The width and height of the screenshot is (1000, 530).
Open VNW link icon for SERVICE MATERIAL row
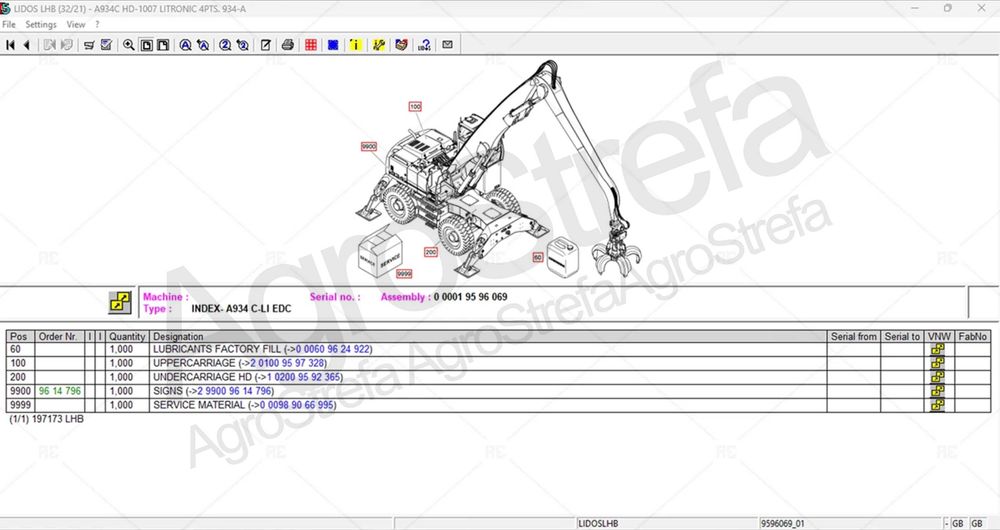click(938, 405)
